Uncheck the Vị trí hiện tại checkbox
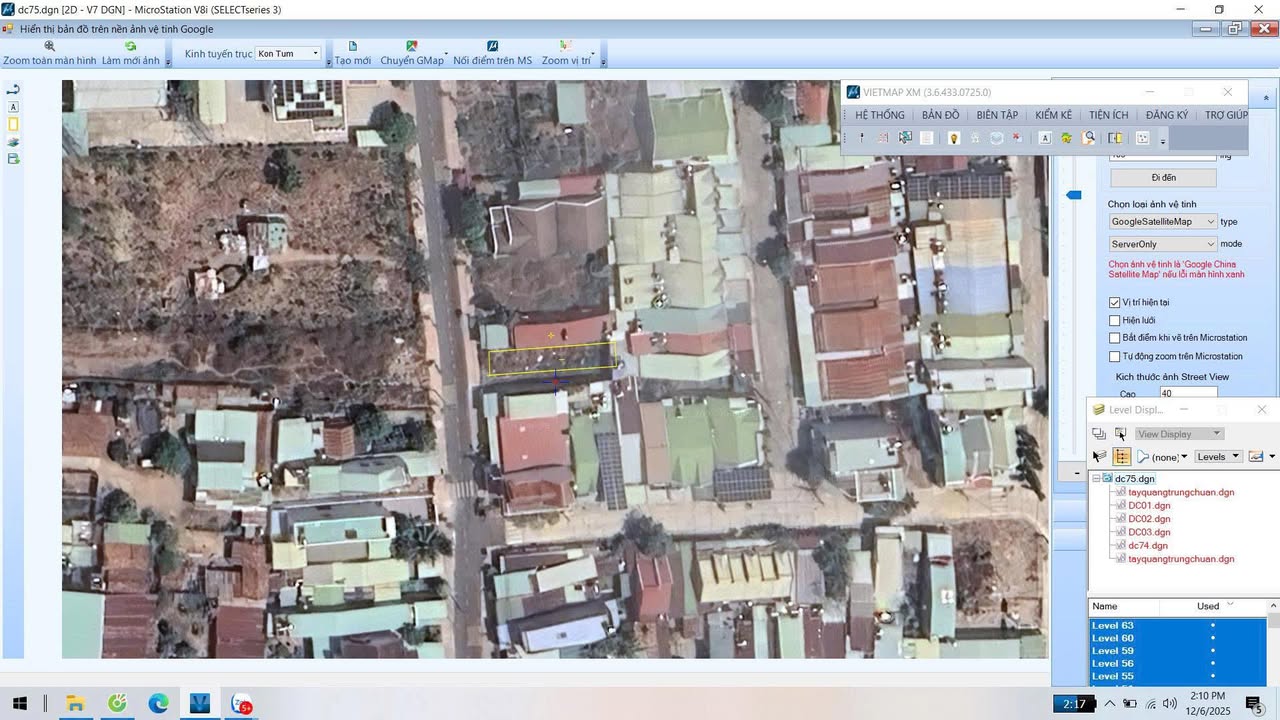Viewport: 1280px width, 720px height. (x=1115, y=302)
